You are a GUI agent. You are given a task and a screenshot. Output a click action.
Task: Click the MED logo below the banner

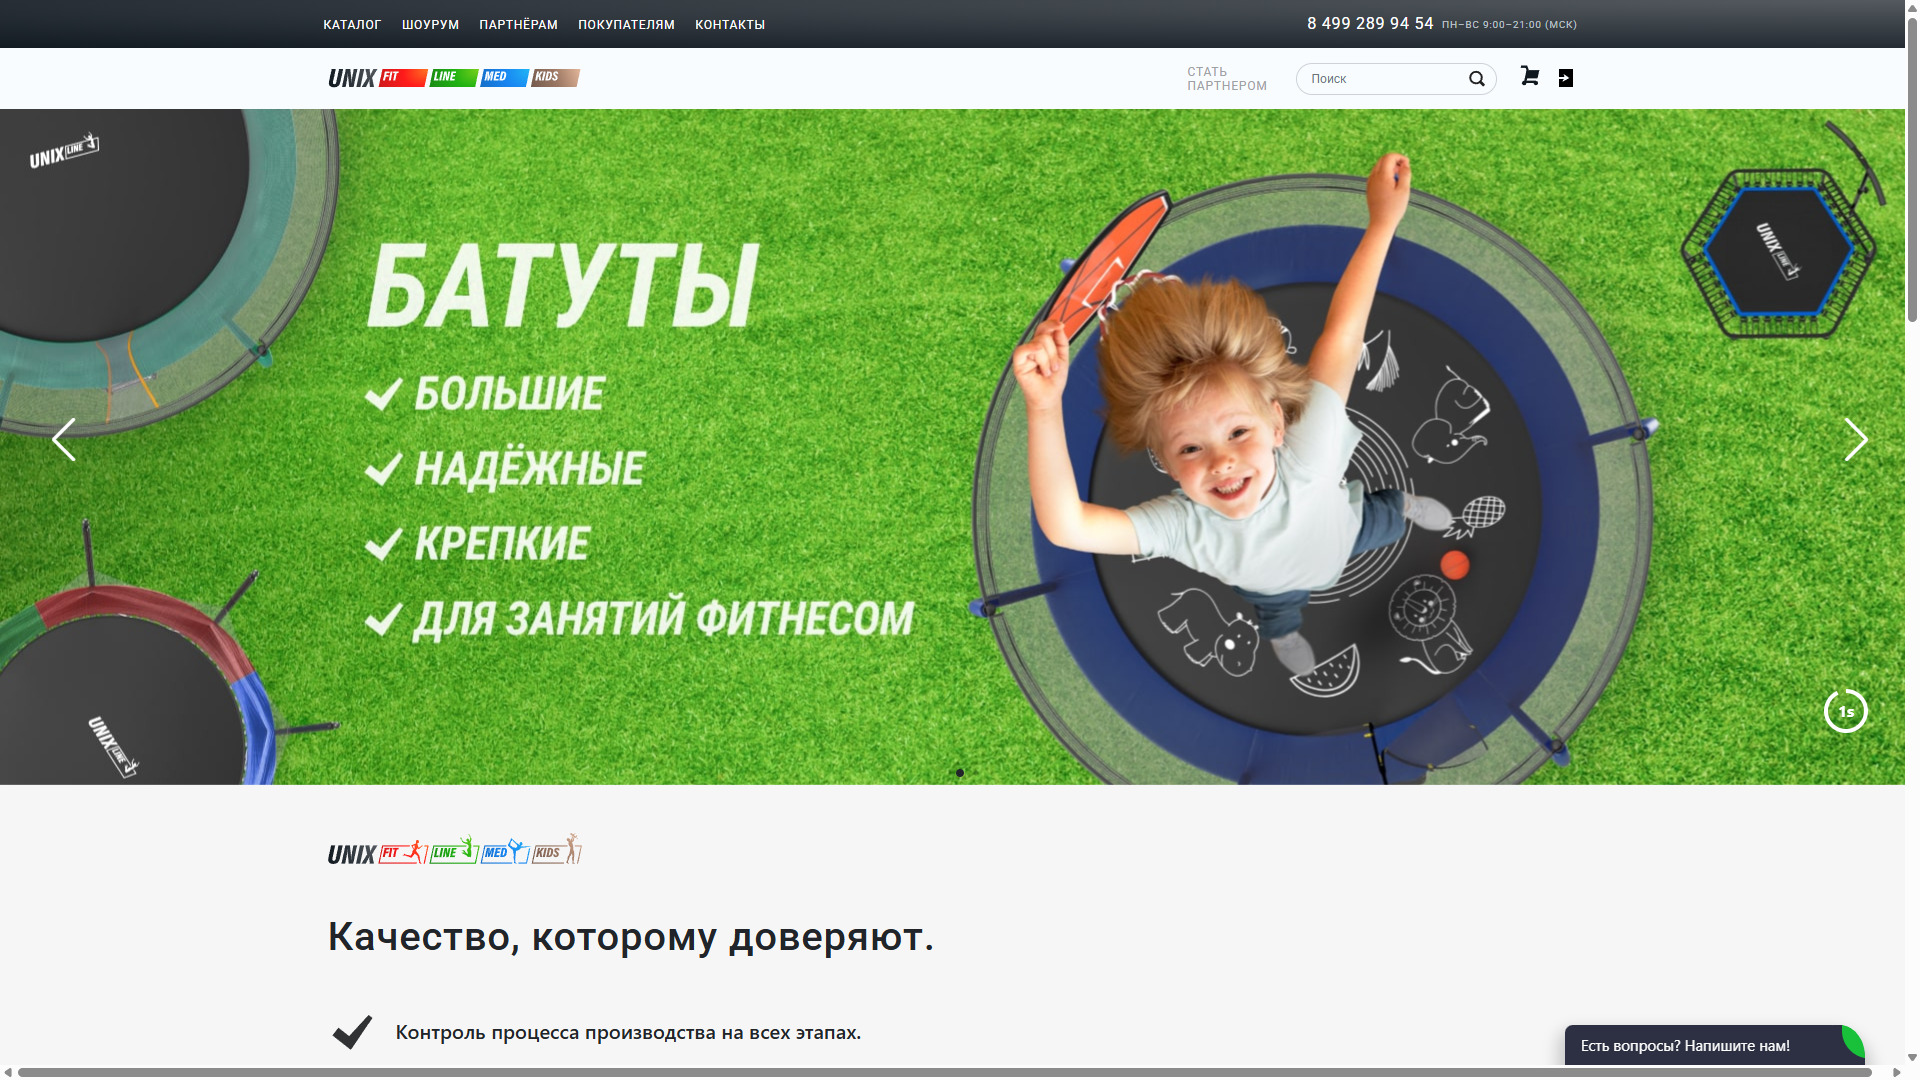[x=505, y=851]
